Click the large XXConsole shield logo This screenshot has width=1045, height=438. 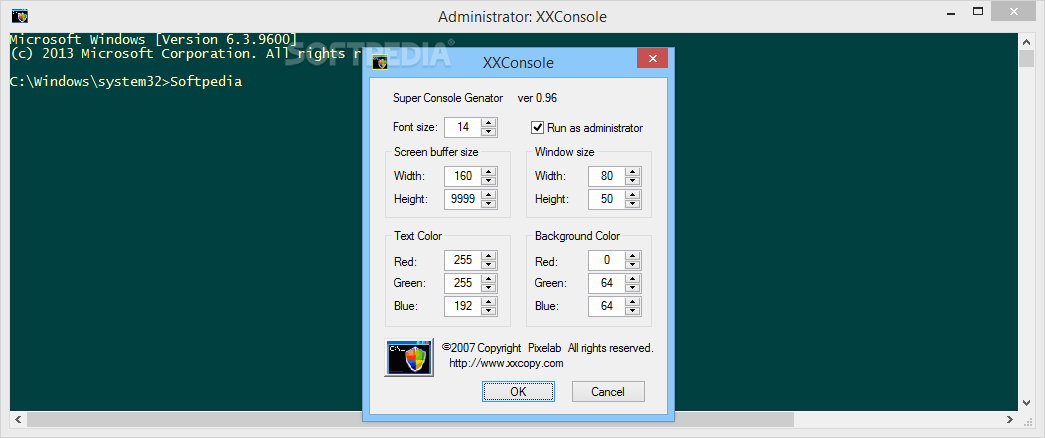coord(409,358)
